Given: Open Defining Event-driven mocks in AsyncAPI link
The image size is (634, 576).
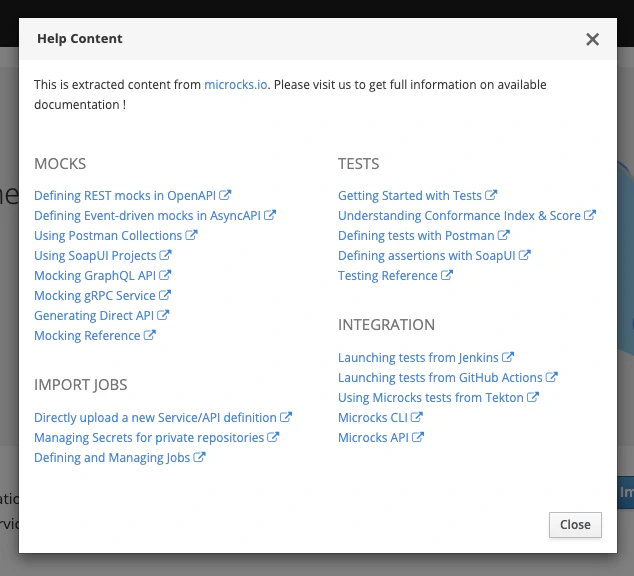Looking at the screenshot, I should pos(148,216).
